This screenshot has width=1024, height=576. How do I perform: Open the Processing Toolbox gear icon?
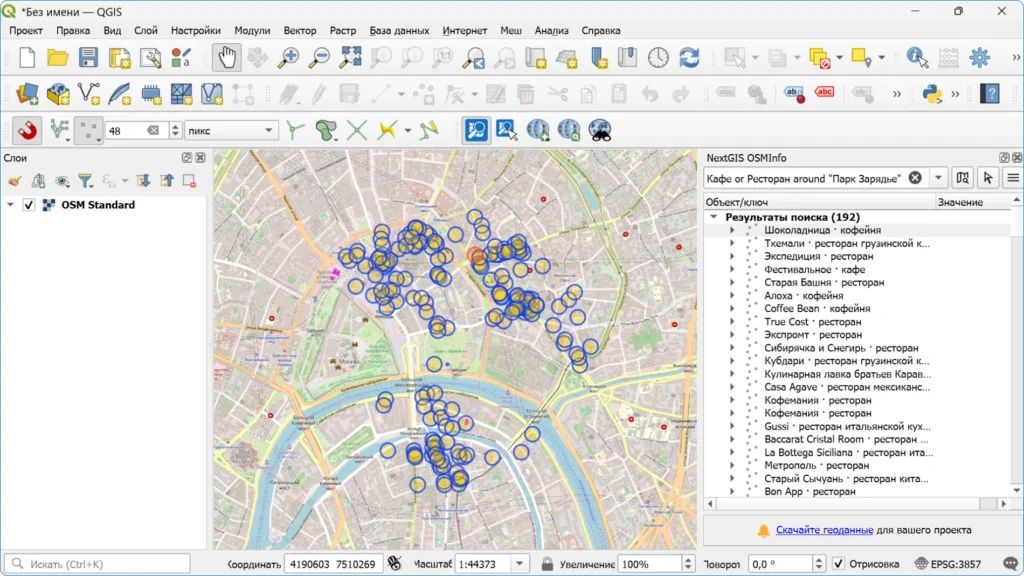click(x=980, y=57)
